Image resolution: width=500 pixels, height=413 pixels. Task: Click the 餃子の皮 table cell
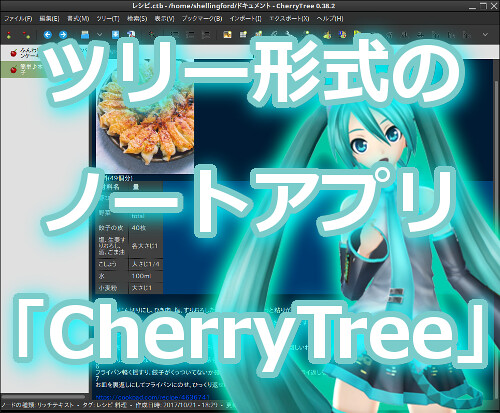[111, 228]
